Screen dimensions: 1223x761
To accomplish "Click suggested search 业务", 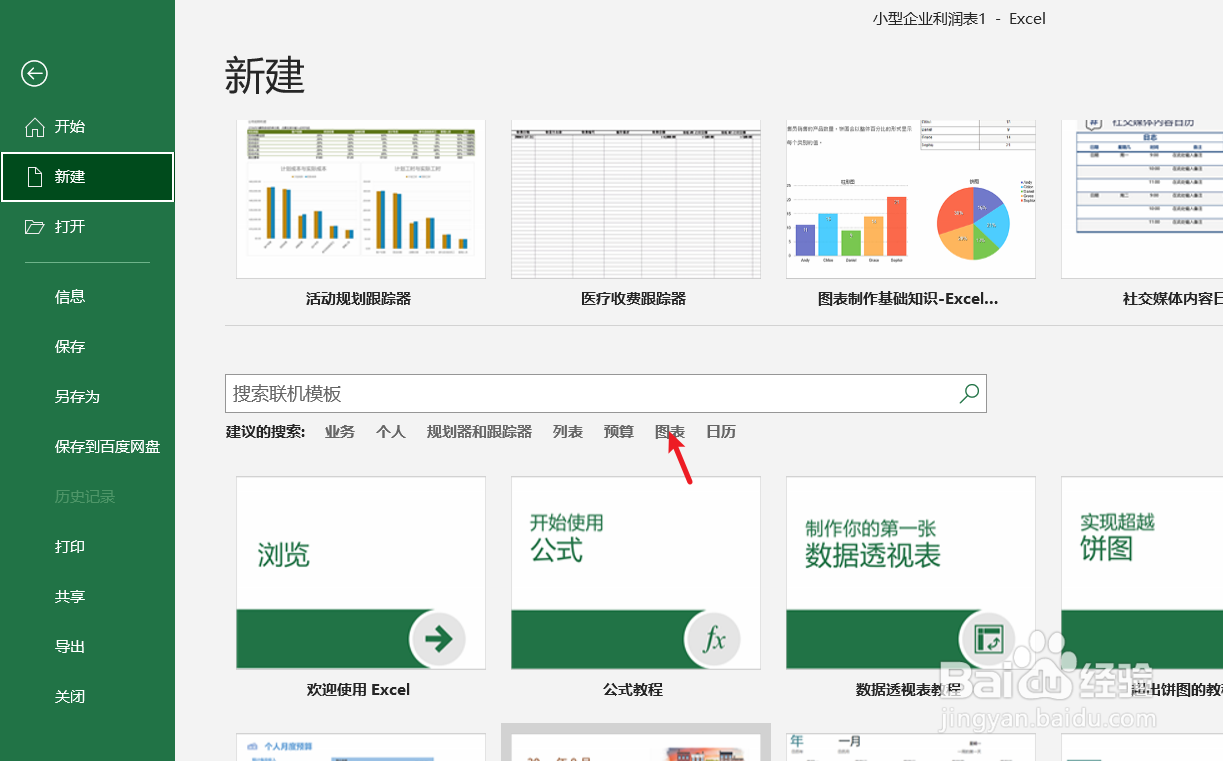I will [x=340, y=432].
